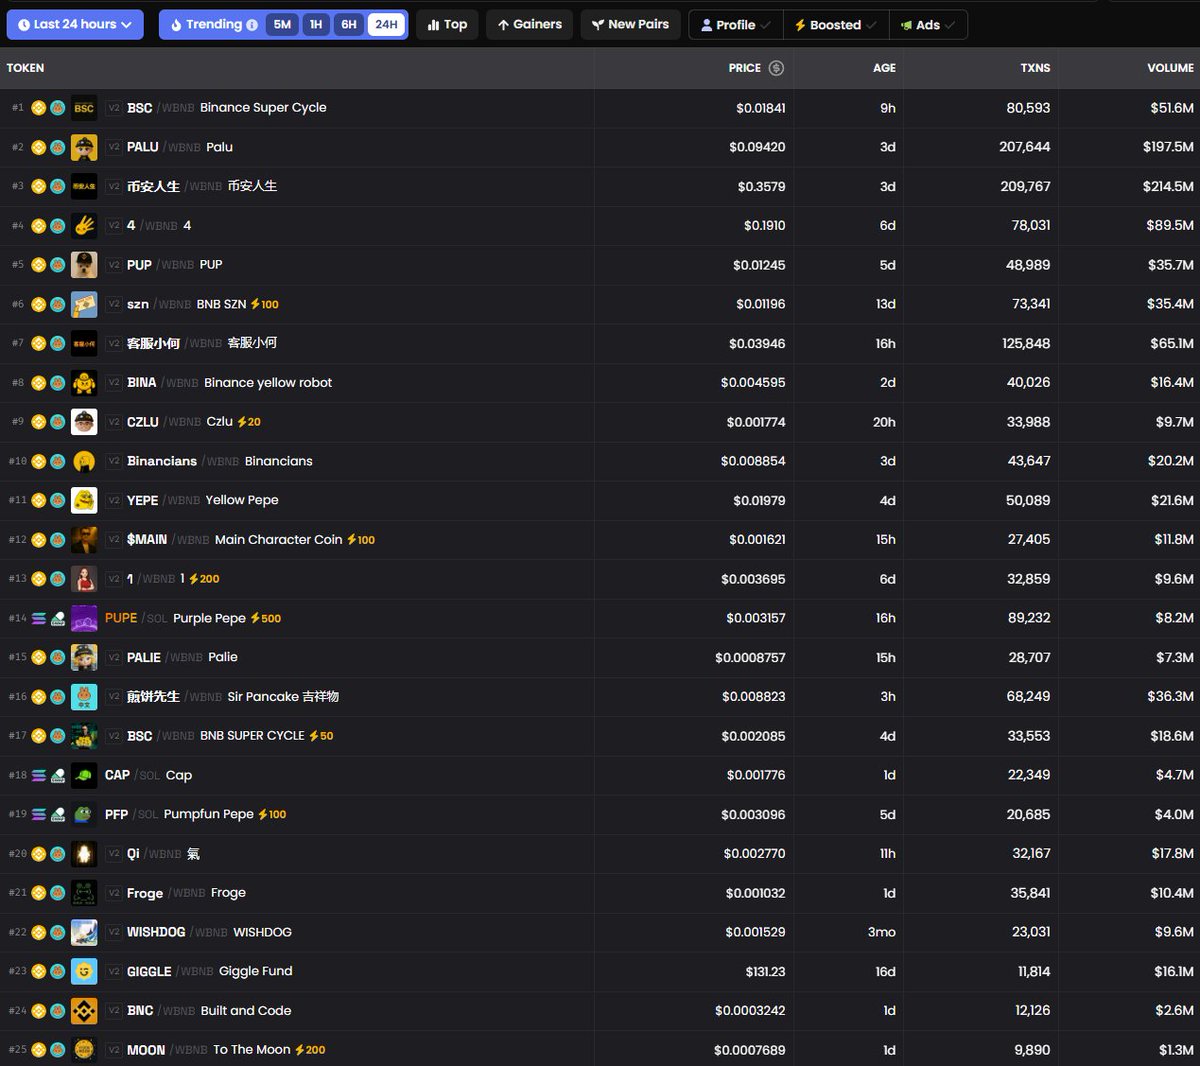Click the Top ranking button
Image resolution: width=1200 pixels, height=1066 pixels.
447,25
